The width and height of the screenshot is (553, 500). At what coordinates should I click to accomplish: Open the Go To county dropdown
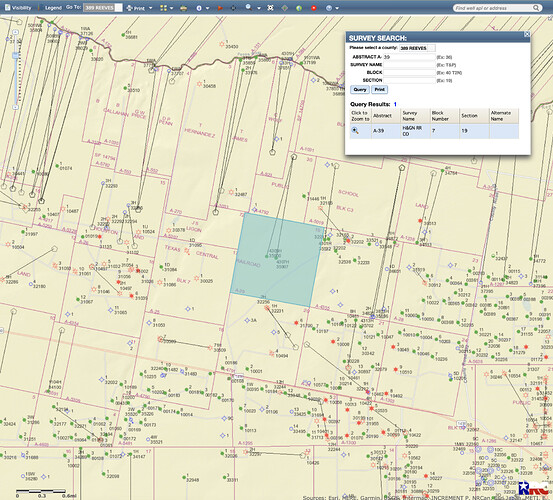pos(103,7)
